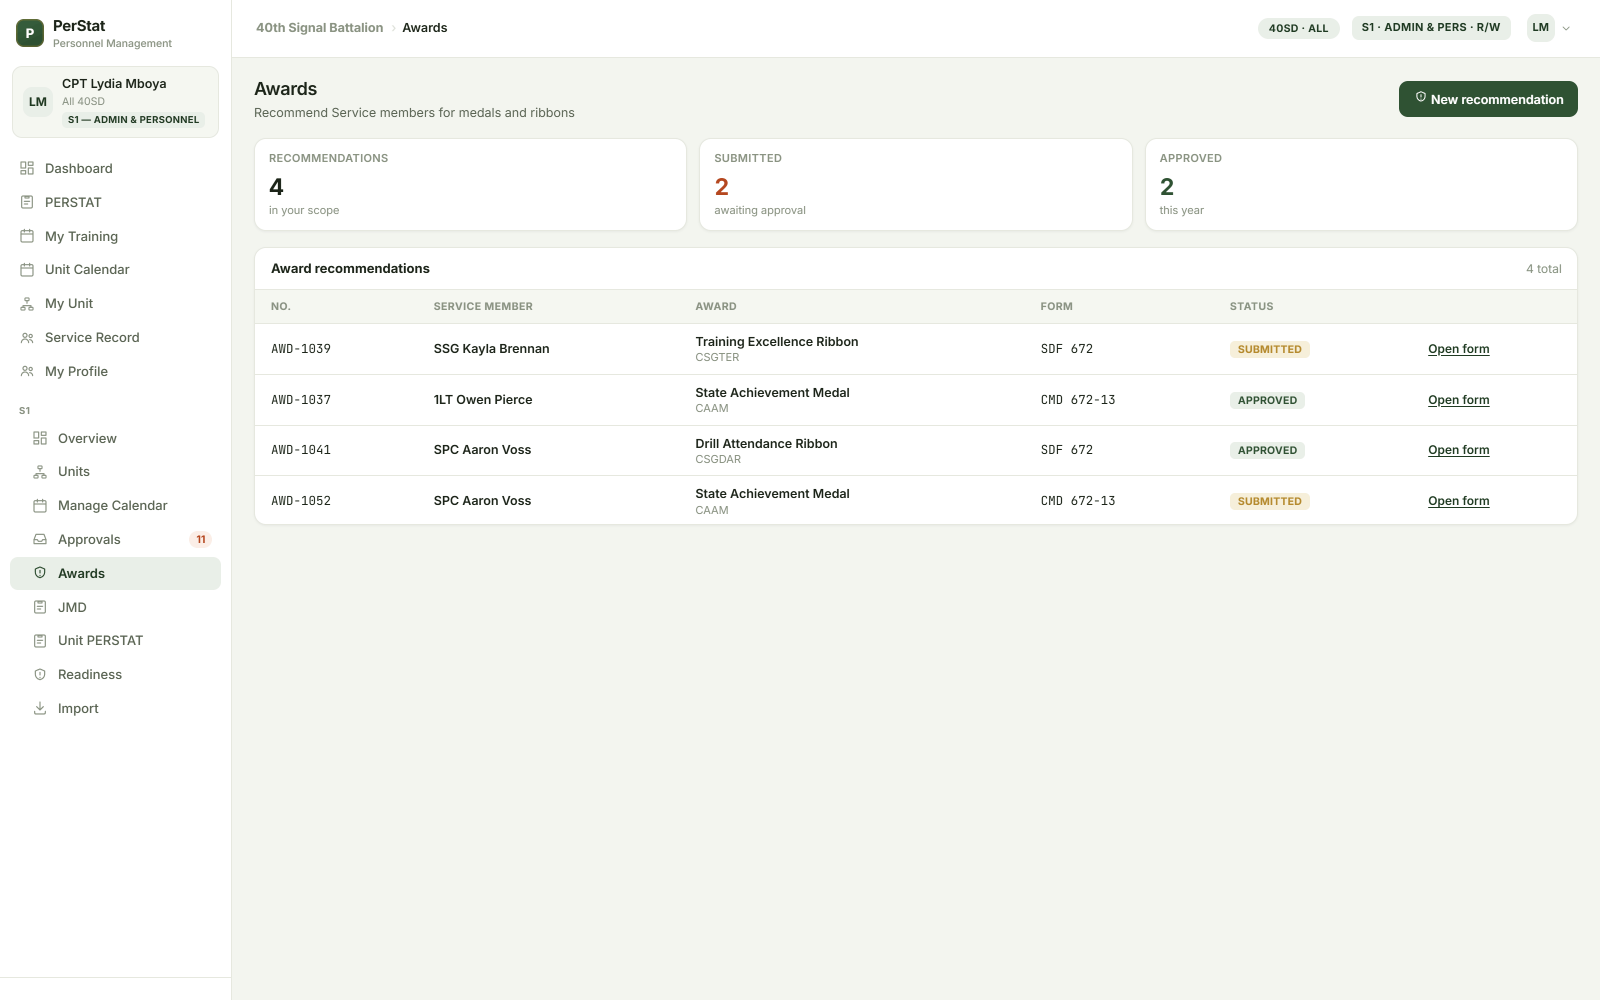Viewport: 1600px width, 1000px height.
Task: Click the My Training calendar icon
Action: 27,236
